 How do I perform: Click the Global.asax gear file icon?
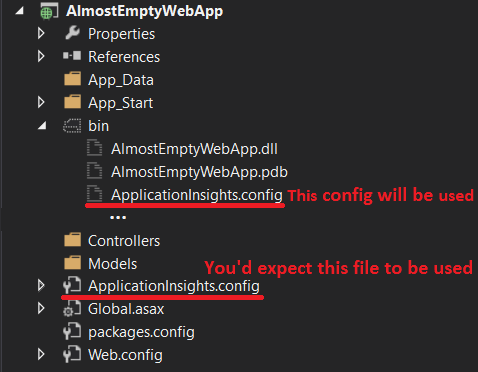tap(72, 308)
